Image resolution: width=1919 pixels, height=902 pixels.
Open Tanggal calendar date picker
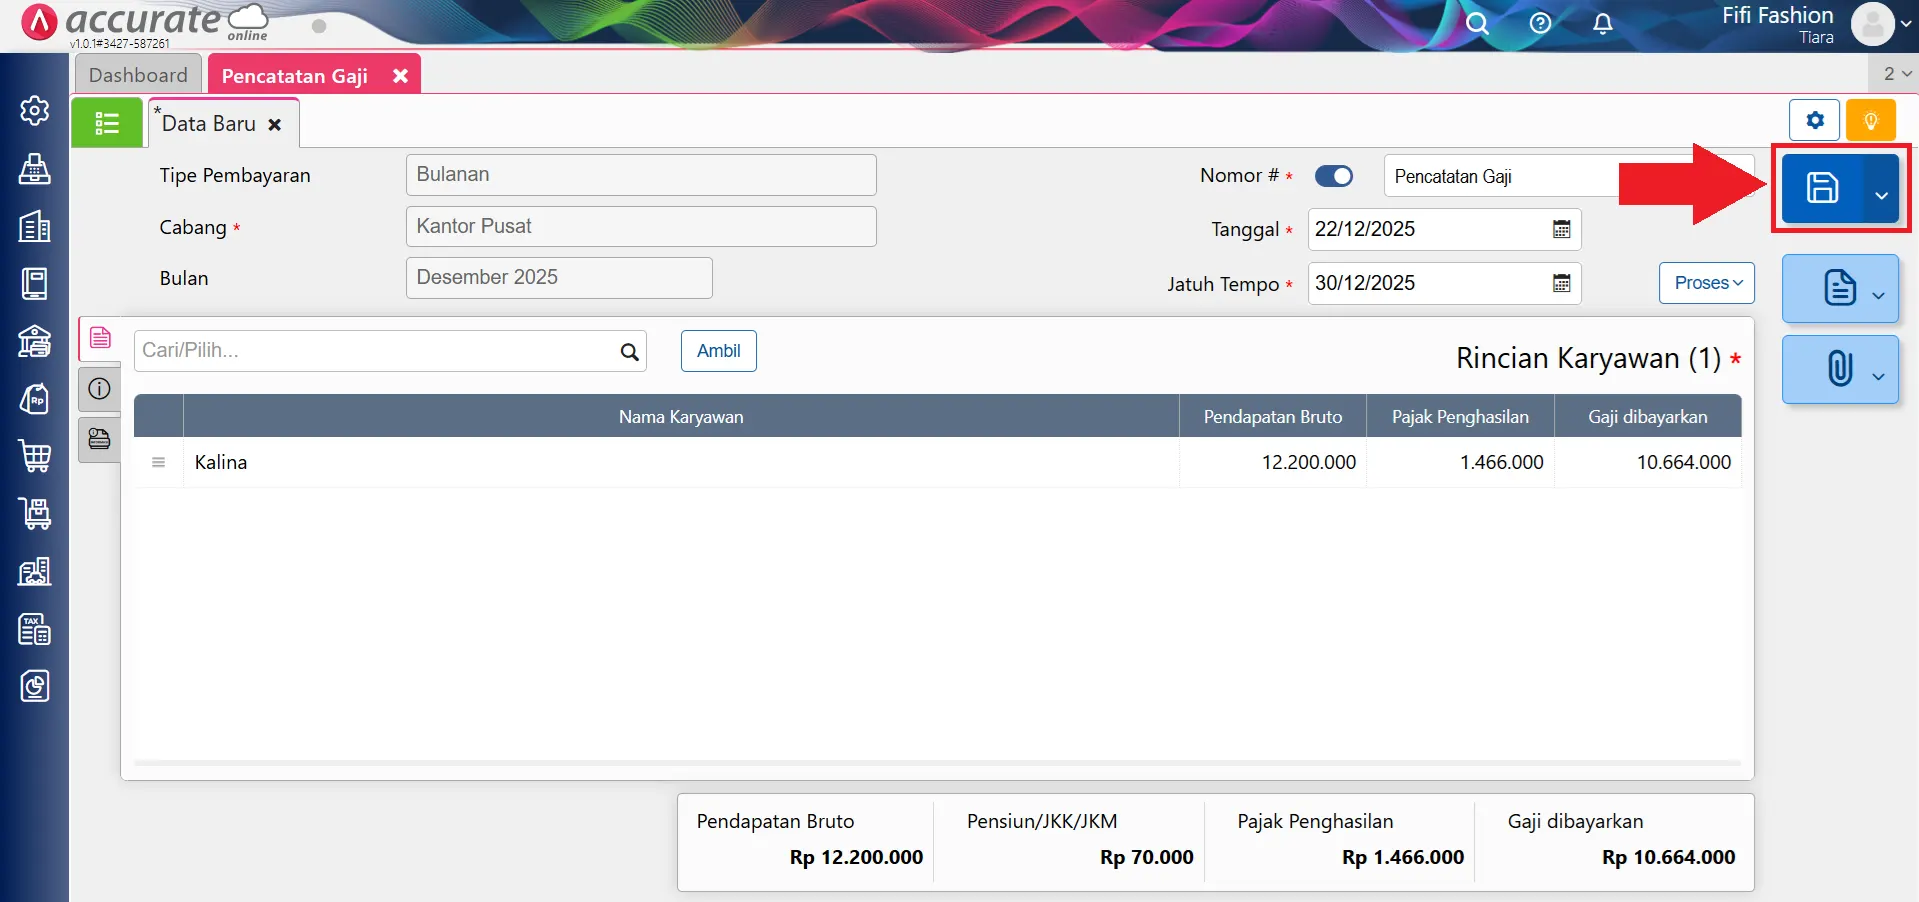point(1561,229)
